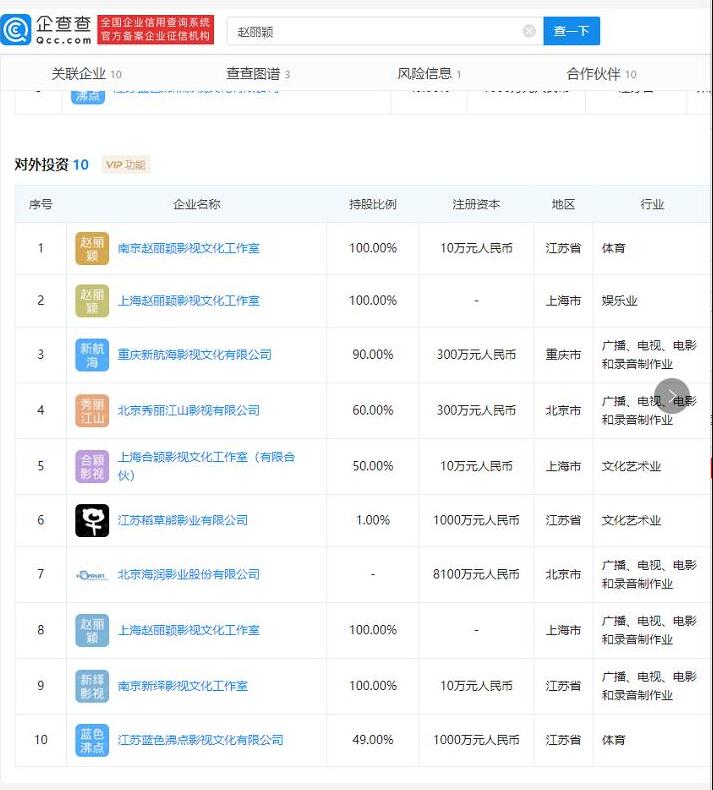713x790 pixels.
Task: Open the 合作伙伴 tab
Action: click(x=601, y=74)
